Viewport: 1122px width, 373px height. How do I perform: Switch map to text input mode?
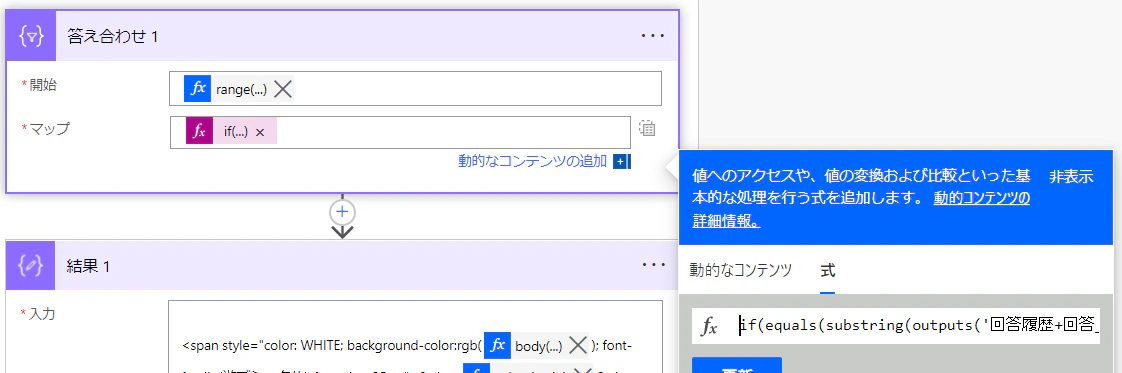point(647,129)
